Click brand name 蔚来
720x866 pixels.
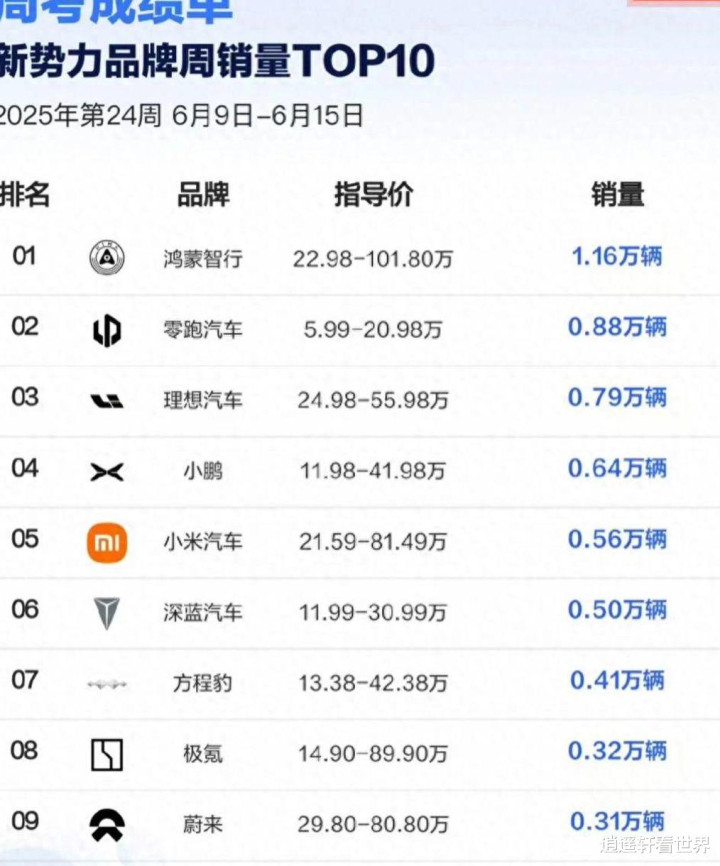pyautogui.click(x=203, y=825)
